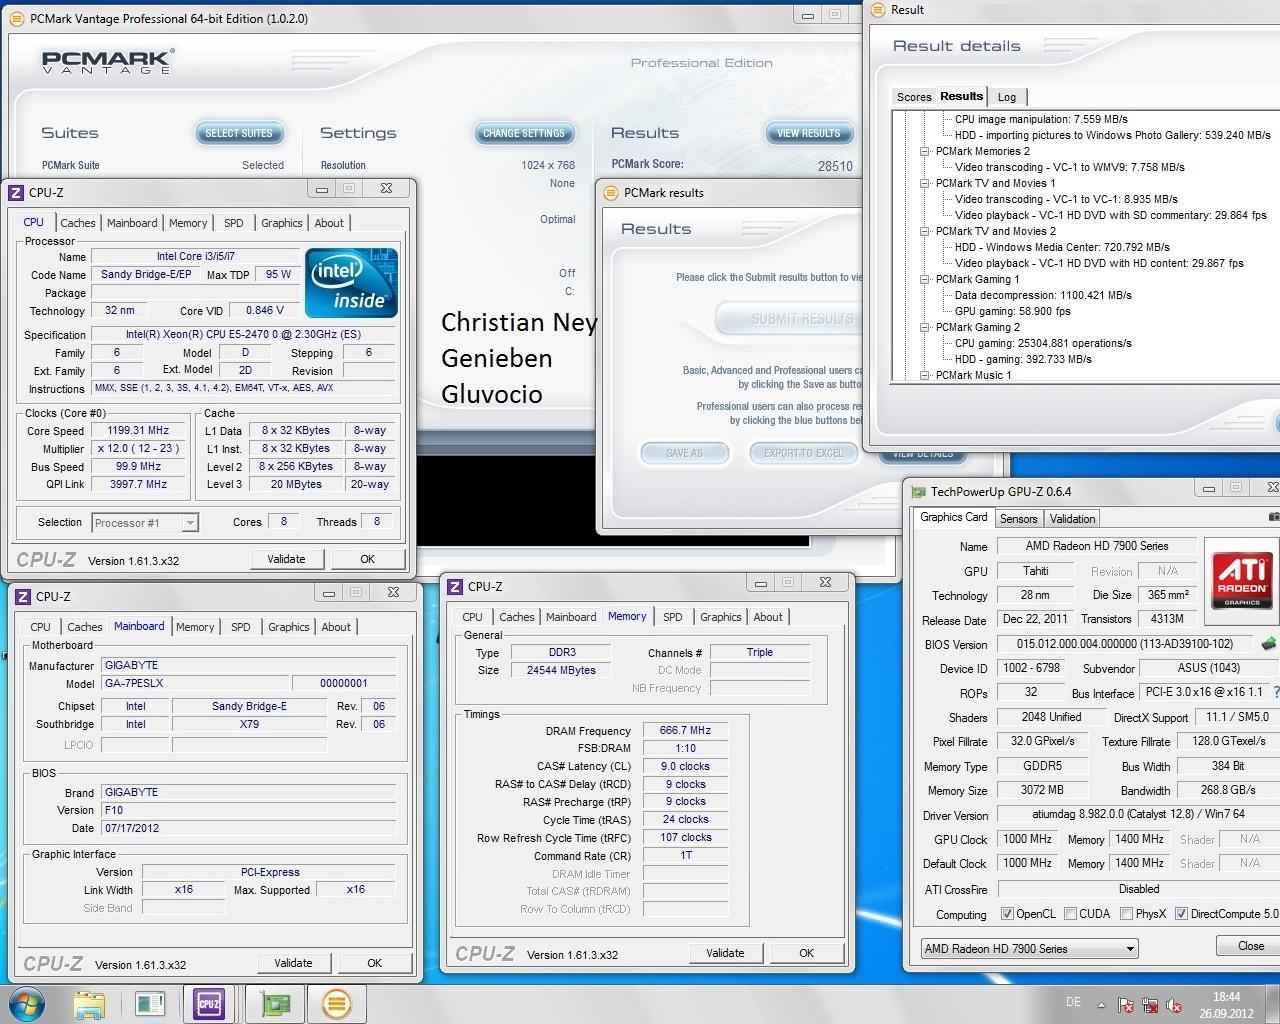Click the GPU-Z title bar icon
This screenshot has width=1280, height=1024.
(x=918, y=491)
